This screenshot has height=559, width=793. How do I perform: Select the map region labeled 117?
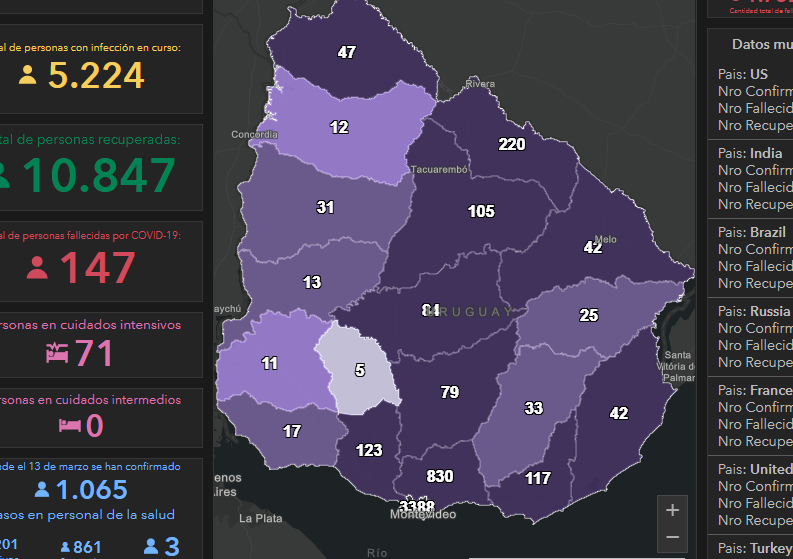[538, 478]
